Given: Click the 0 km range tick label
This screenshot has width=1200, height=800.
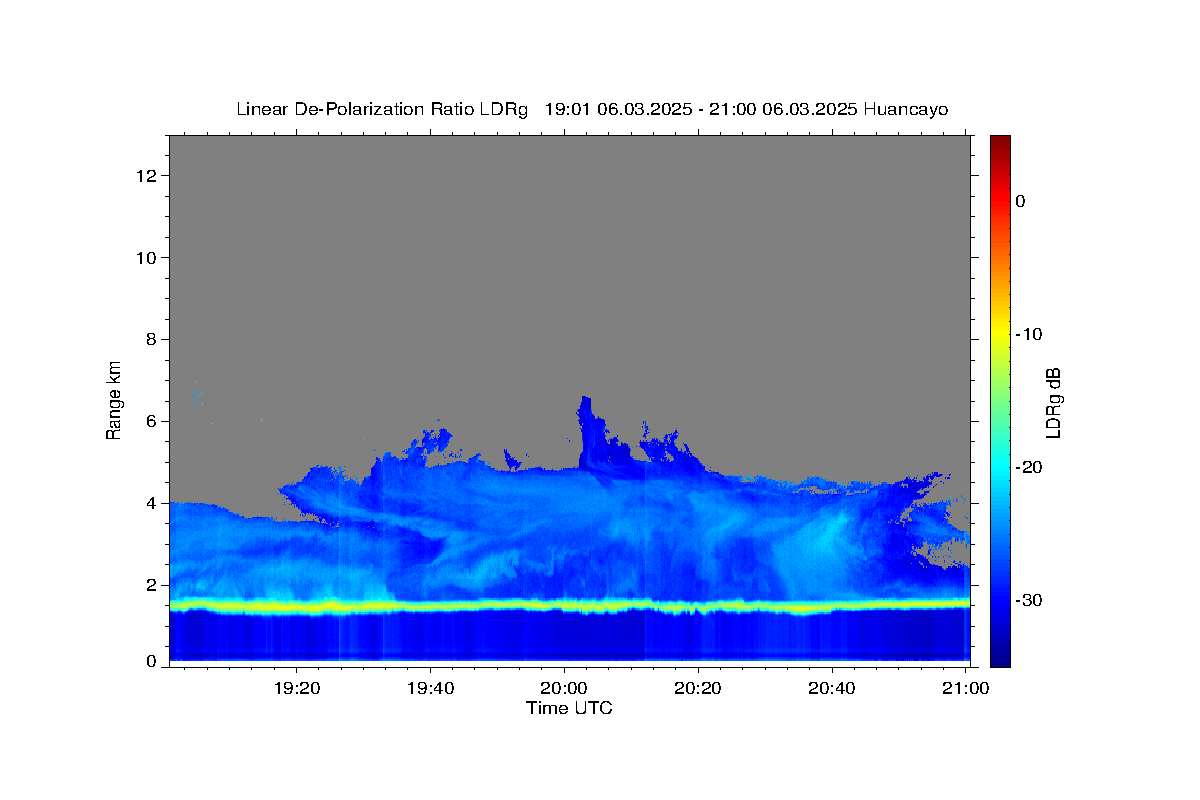Looking at the screenshot, I should tap(152, 661).
